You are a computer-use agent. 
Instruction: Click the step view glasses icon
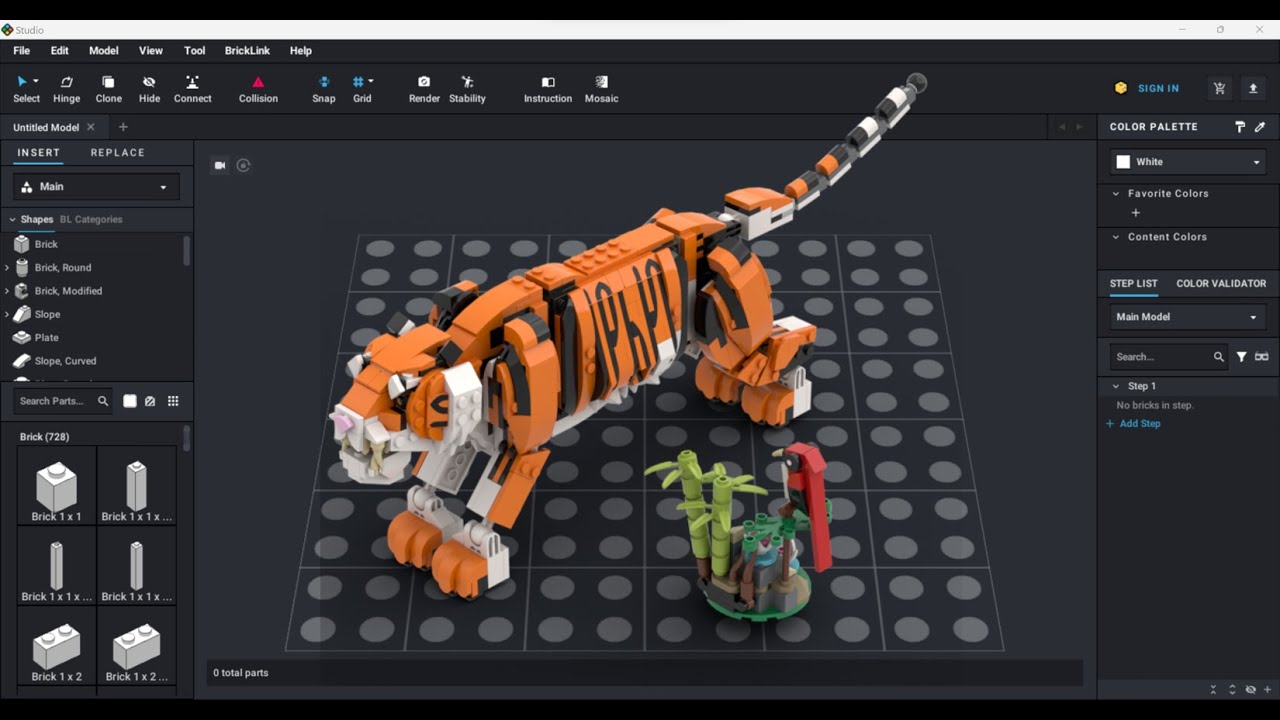point(1261,357)
